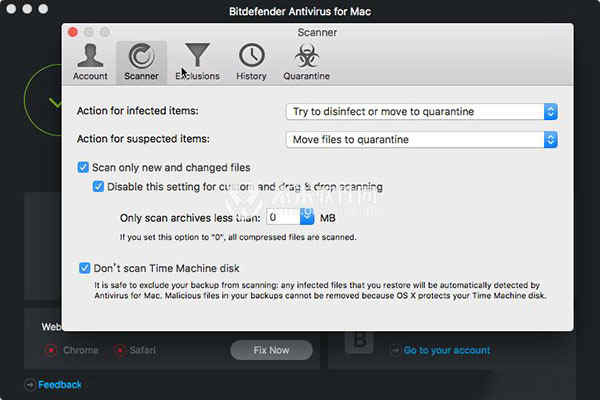Toggle Scan only new and changed files
This screenshot has width=600, height=400.
click(83, 167)
